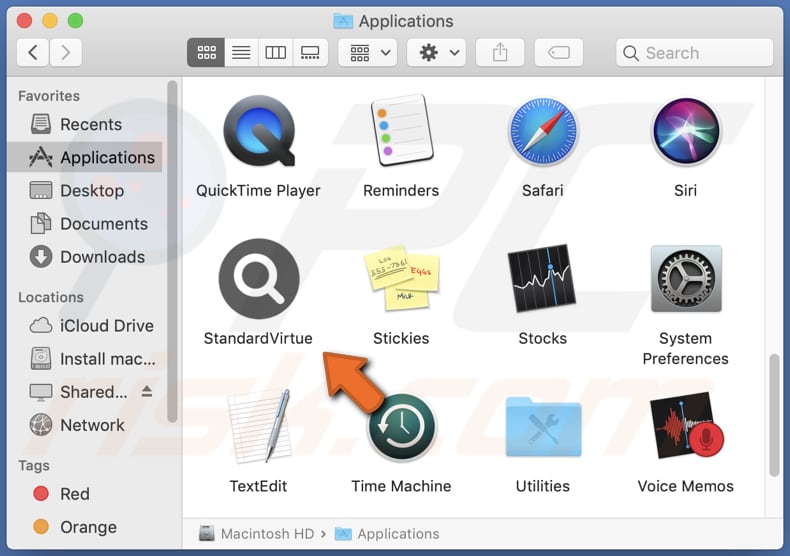The height and width of the screenshot is (556, 790).
Task: Click the Edit Tags toolbar button
Action: [x=559, y=52]
